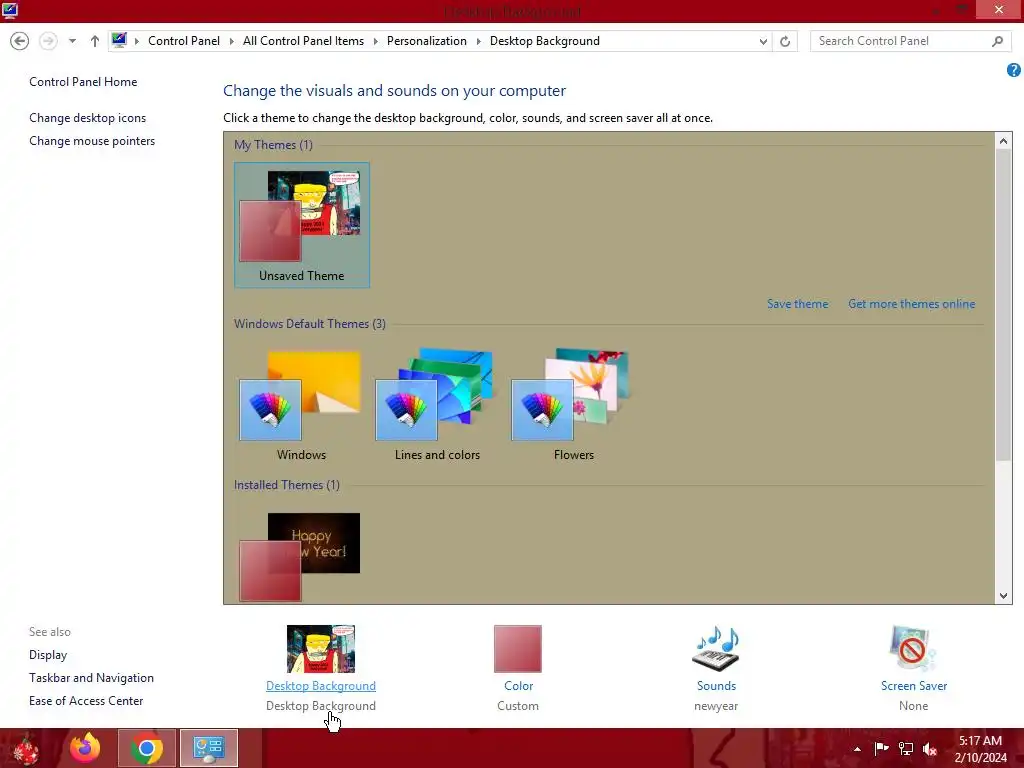
Task: Apply the Lines and colors theme
Action: pyautogui.click(x=437, y=405)
